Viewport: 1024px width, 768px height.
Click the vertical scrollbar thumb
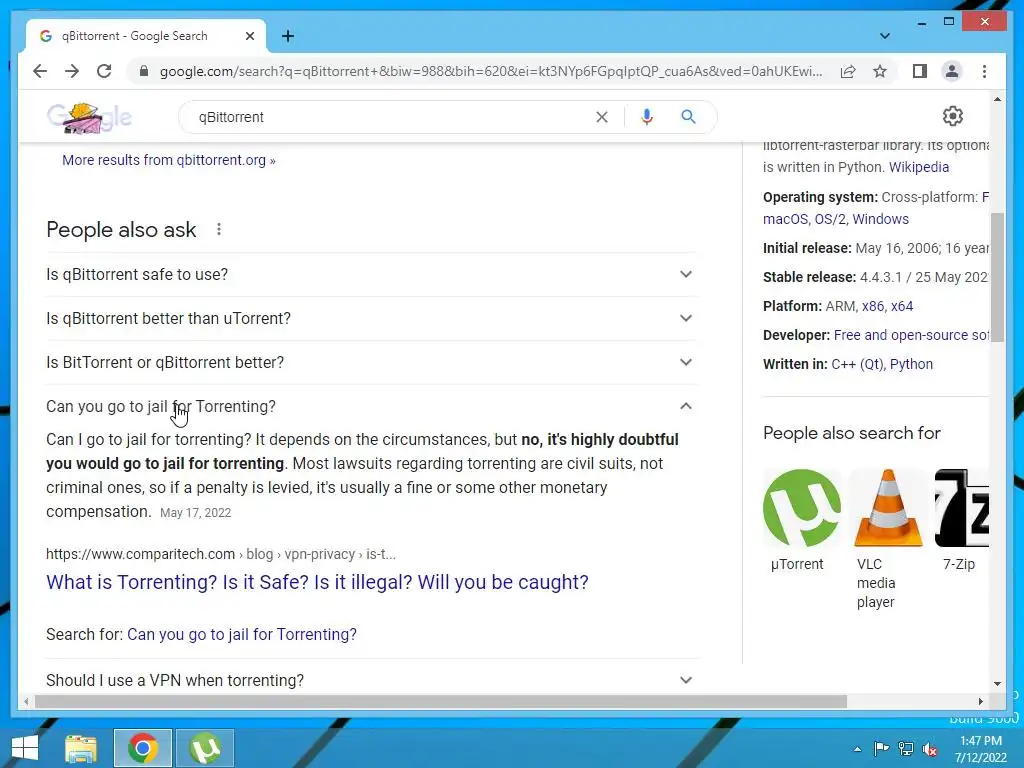pyautogui.click(x=997, y=277)
